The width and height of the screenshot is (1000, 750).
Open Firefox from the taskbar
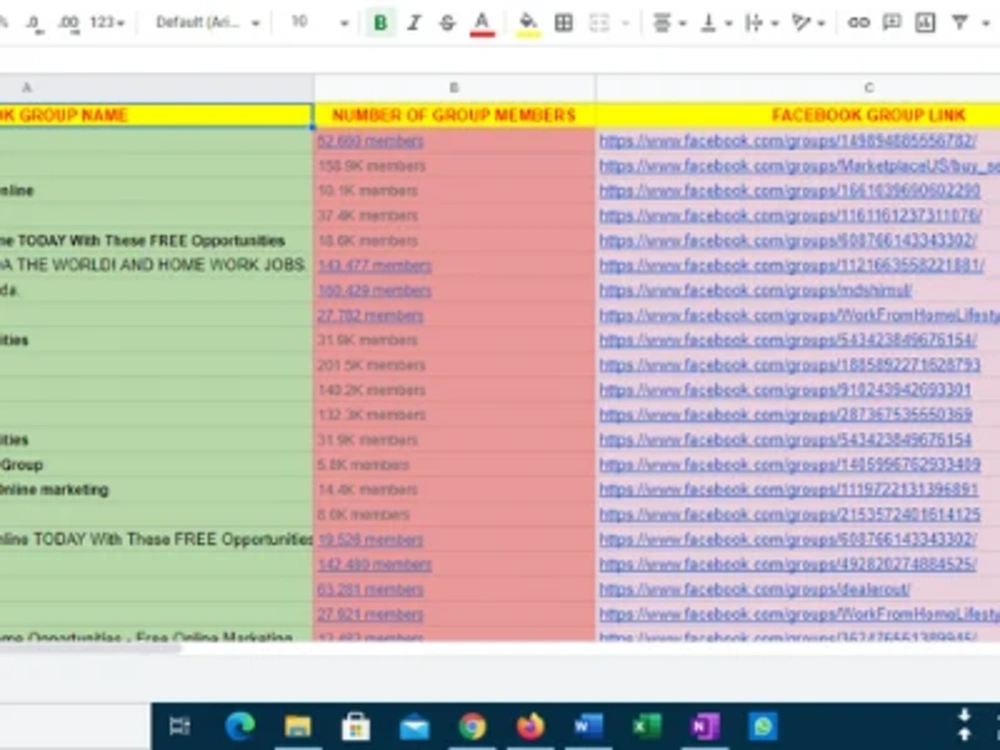pyautogui.click(x=530, y=726)
